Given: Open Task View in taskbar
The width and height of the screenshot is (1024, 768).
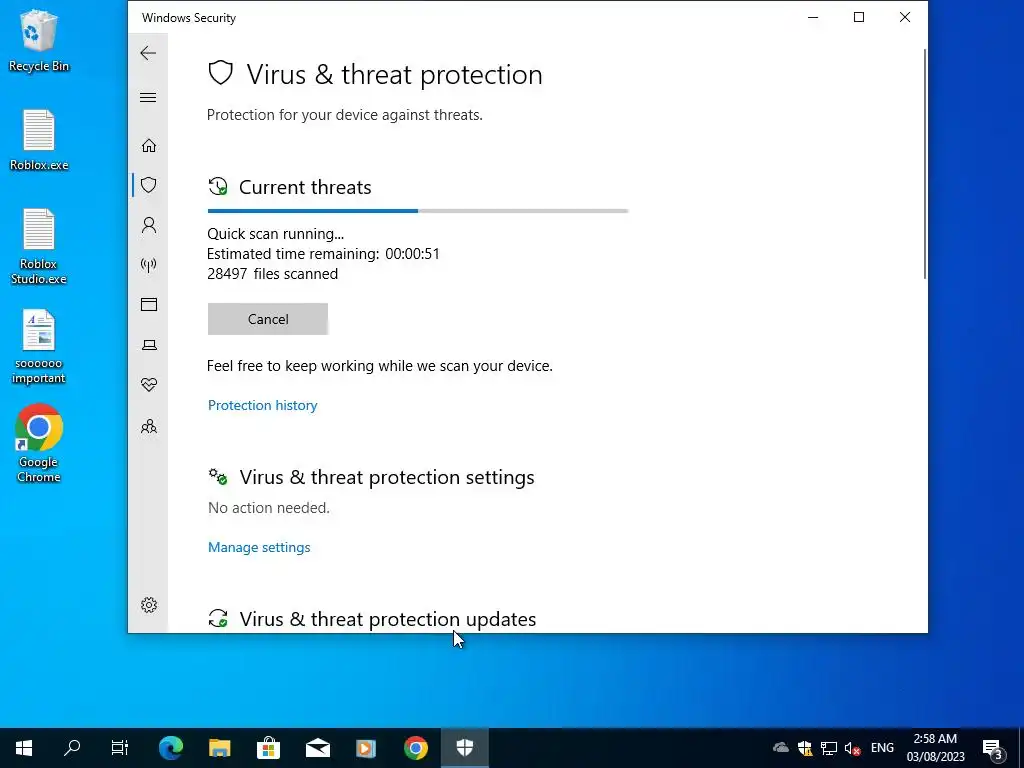Looking at the screenshot, I should 120,748.
